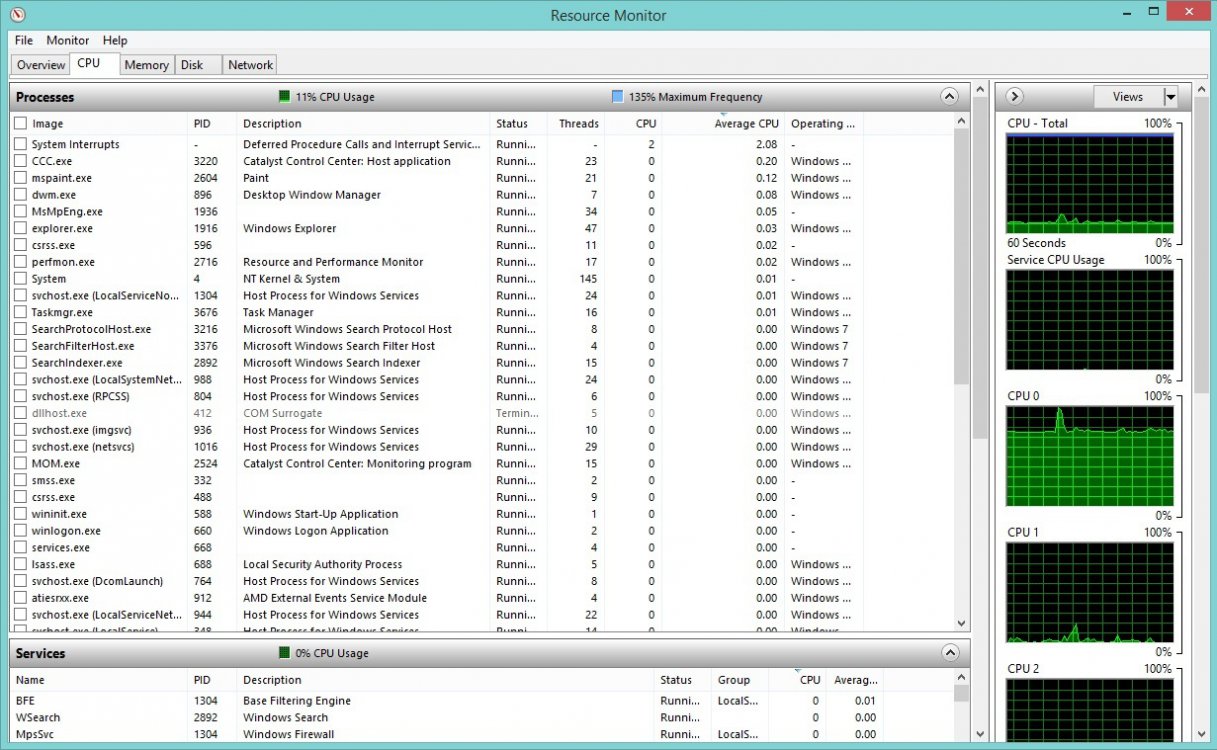Tick the checkbox for explorer.exe
The height and width of the screenshot is (750, 1217).
pos(20,229)
